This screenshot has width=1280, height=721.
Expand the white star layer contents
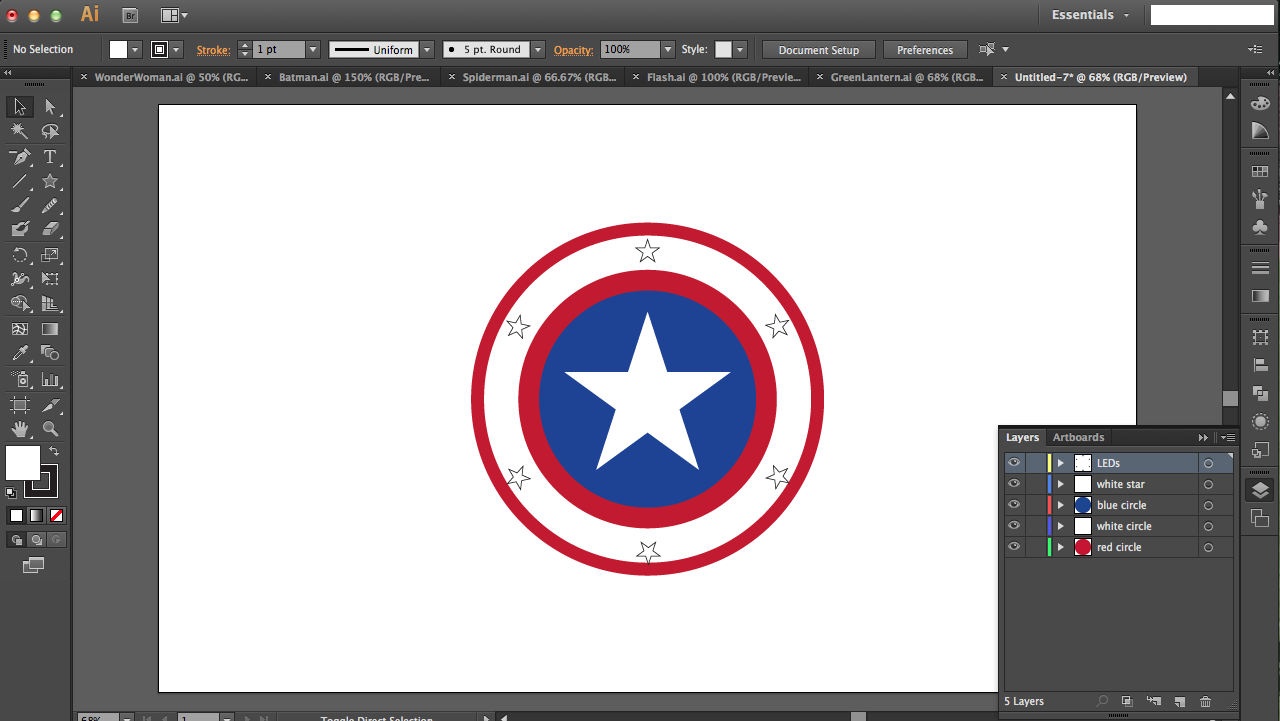pos(1061,484)
